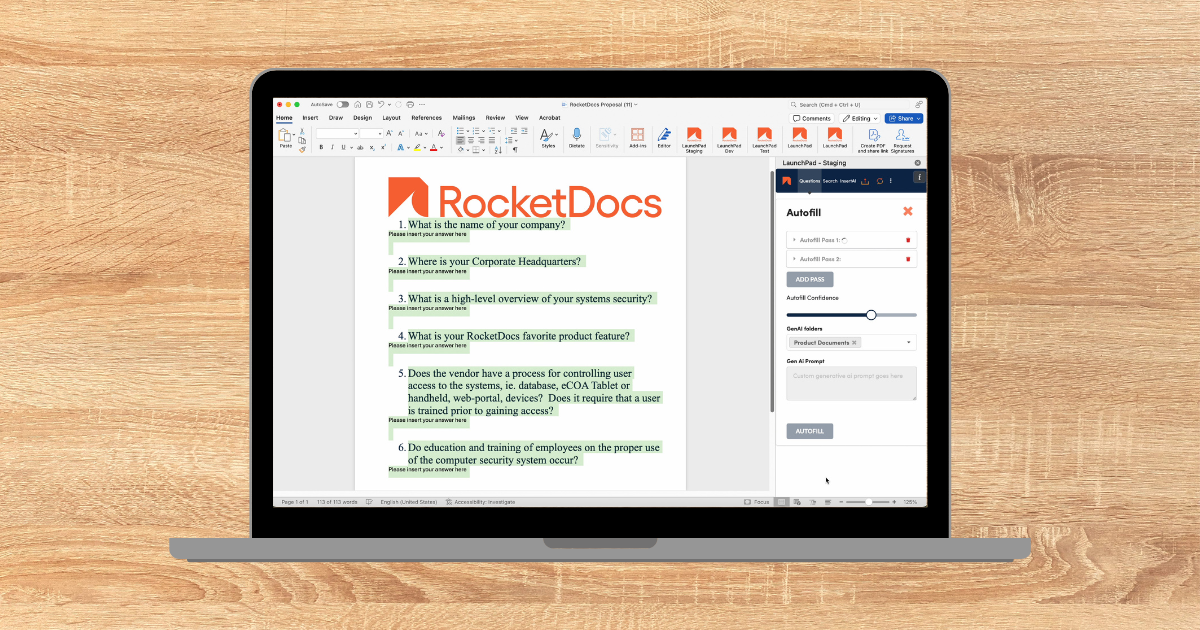Image resolution: width=1200 pixels, height=630 pixels.
Task: Click the Gen AI Prompt text field
Action: point(852,383)
